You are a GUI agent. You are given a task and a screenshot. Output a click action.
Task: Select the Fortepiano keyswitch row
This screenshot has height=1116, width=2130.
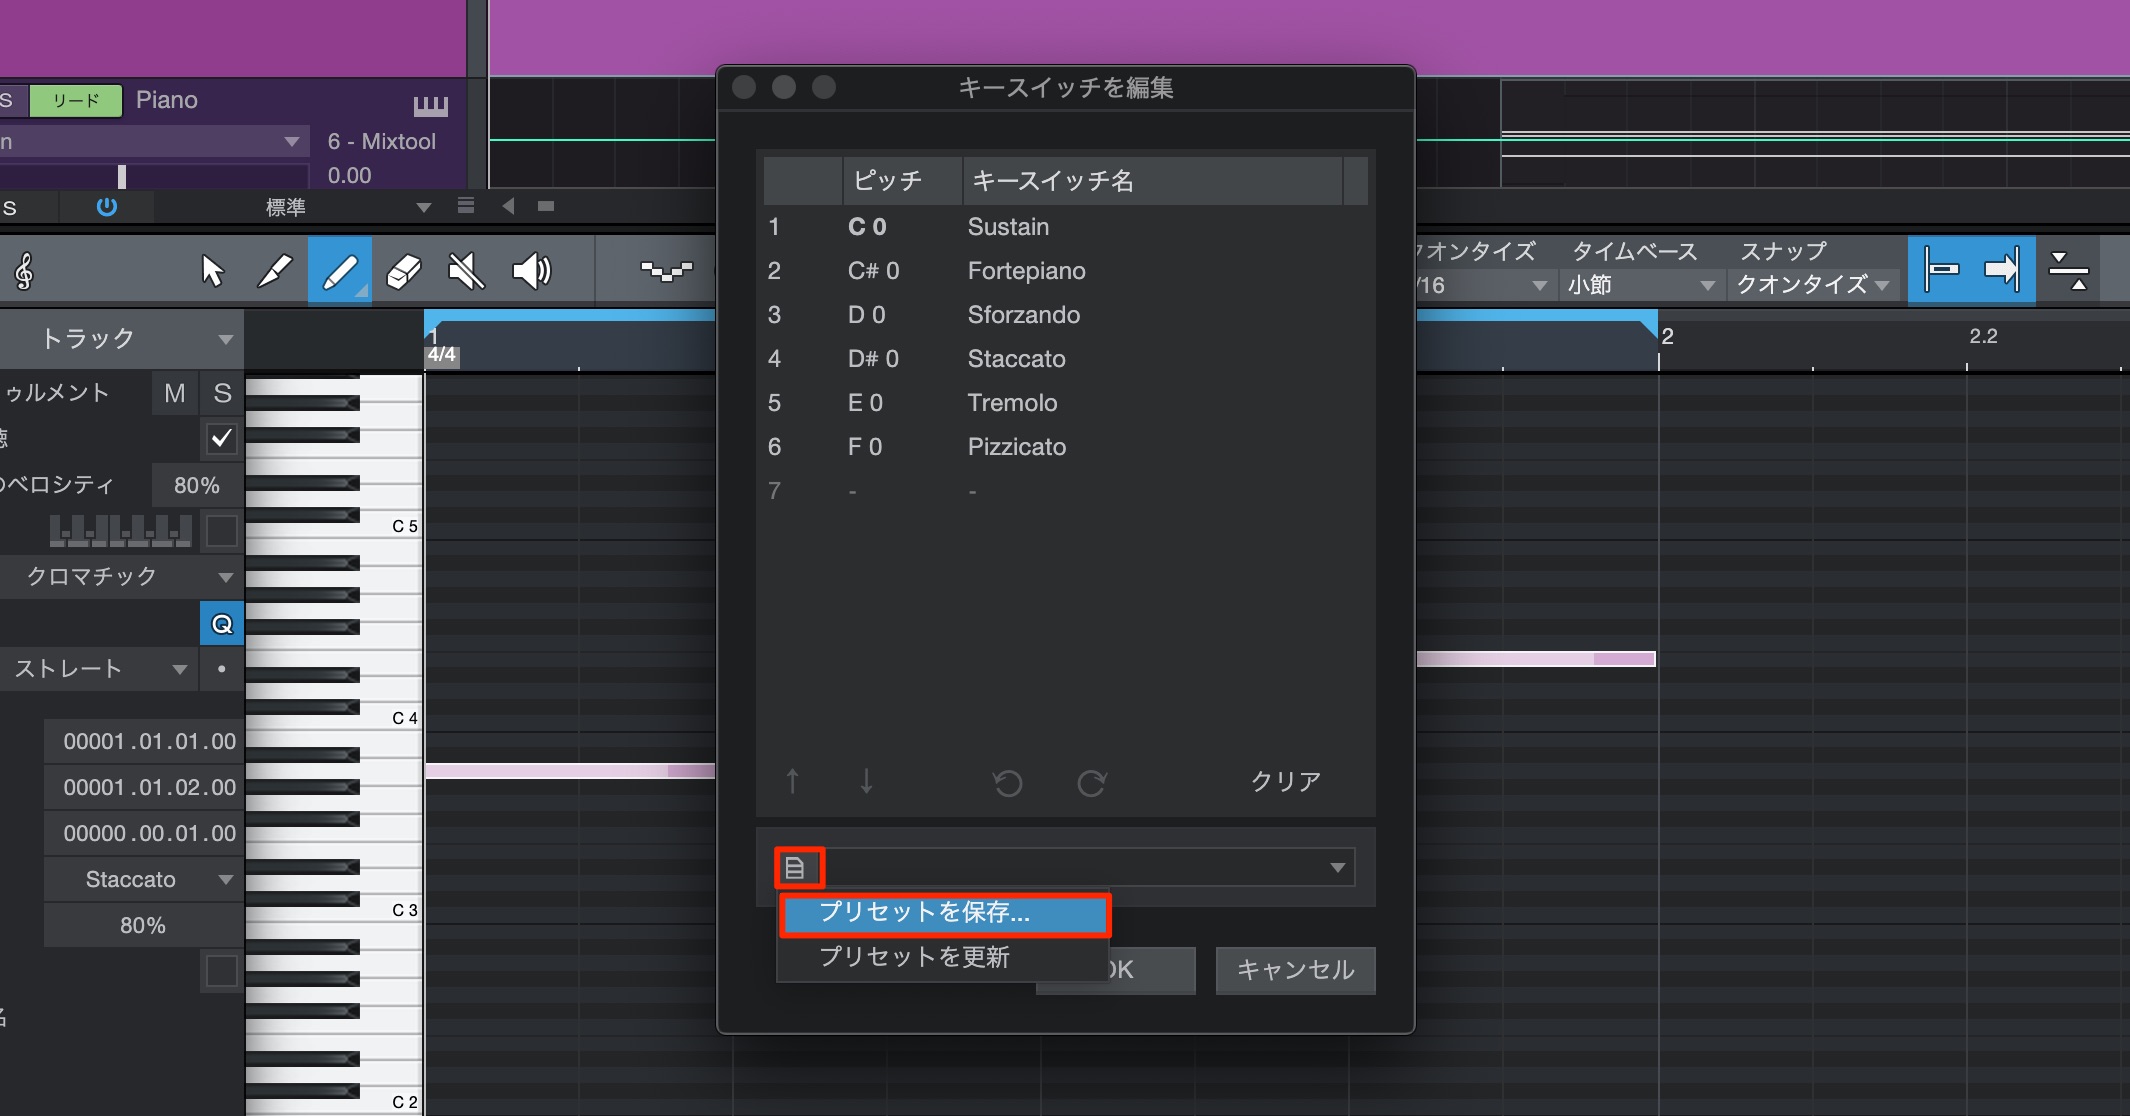coord(1064,271)
